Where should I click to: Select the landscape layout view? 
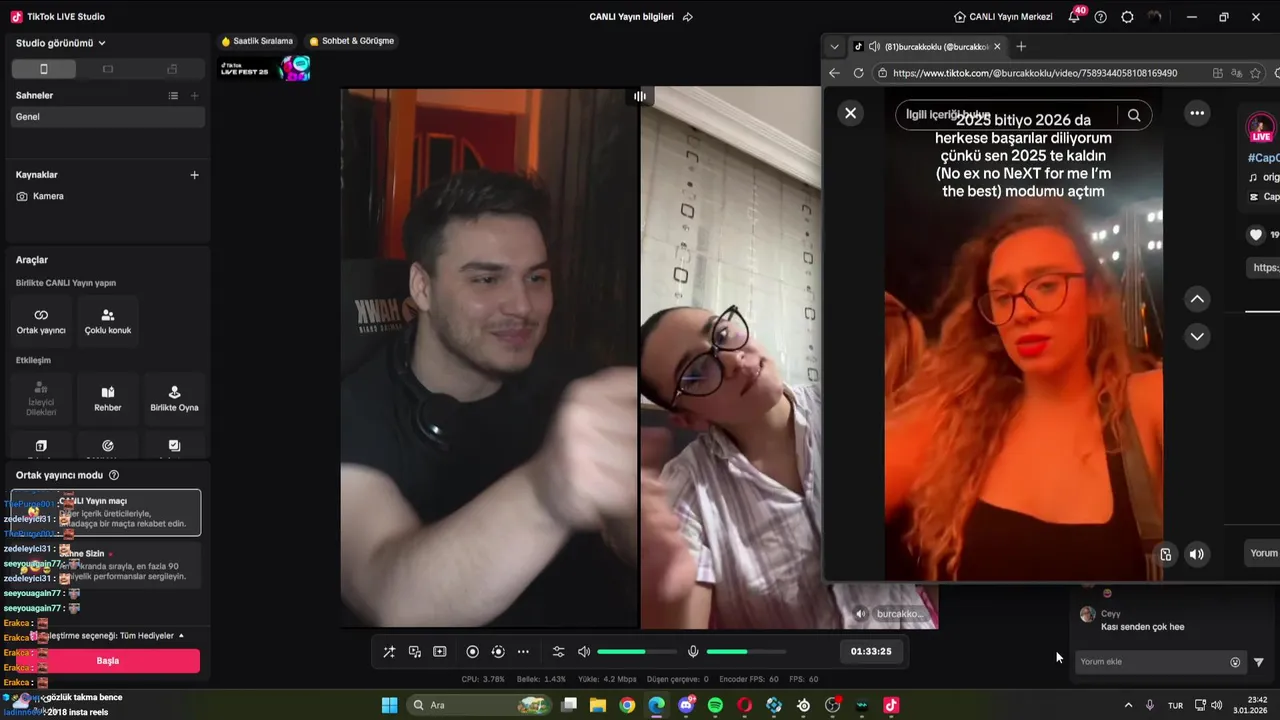click(x=108, y=69)
